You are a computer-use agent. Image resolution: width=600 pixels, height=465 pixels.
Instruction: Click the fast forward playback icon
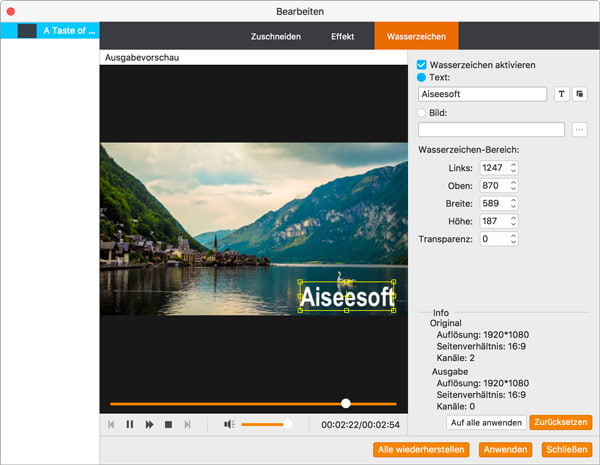click(149, 424)
